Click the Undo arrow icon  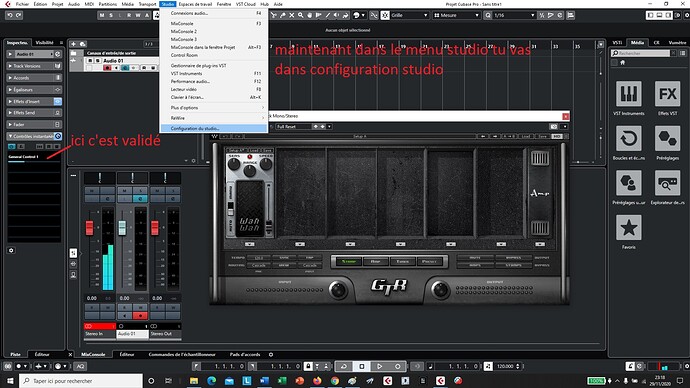pyautogui.click(x=10, y=15)
